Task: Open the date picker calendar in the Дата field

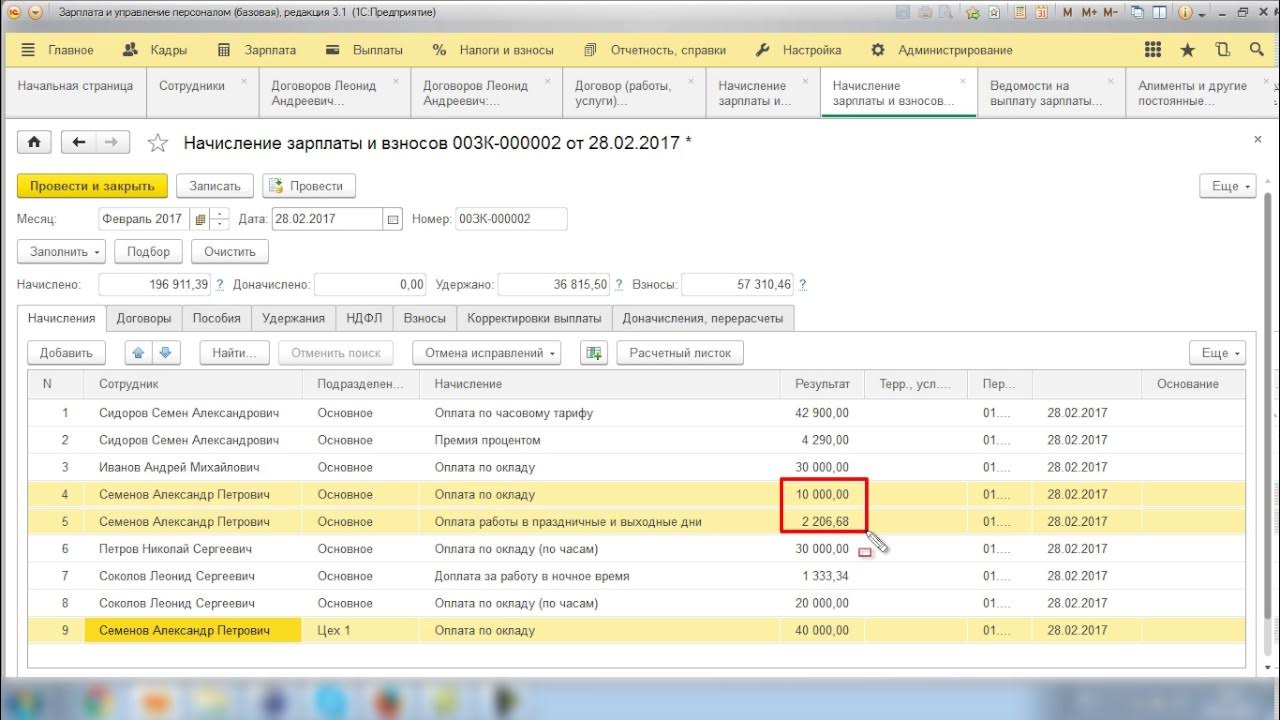Action: (x=393, y=219)
